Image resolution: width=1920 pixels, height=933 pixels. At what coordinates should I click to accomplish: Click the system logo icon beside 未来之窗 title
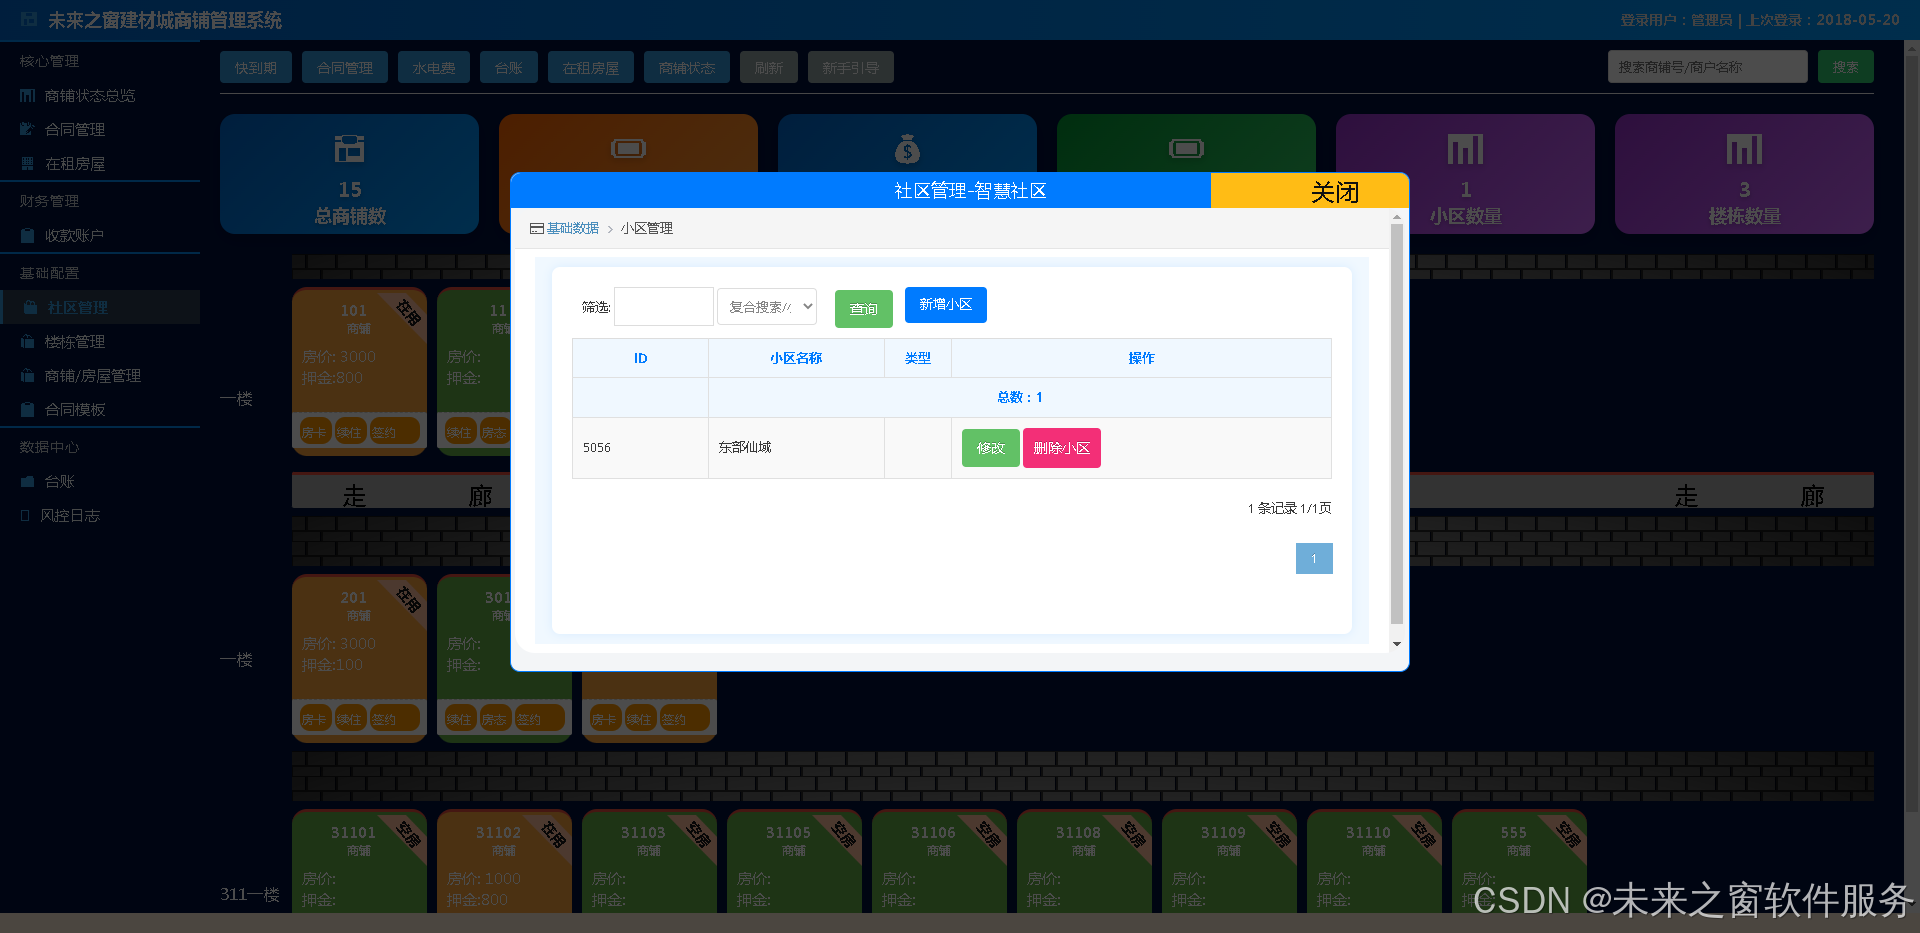click(29, 19)
